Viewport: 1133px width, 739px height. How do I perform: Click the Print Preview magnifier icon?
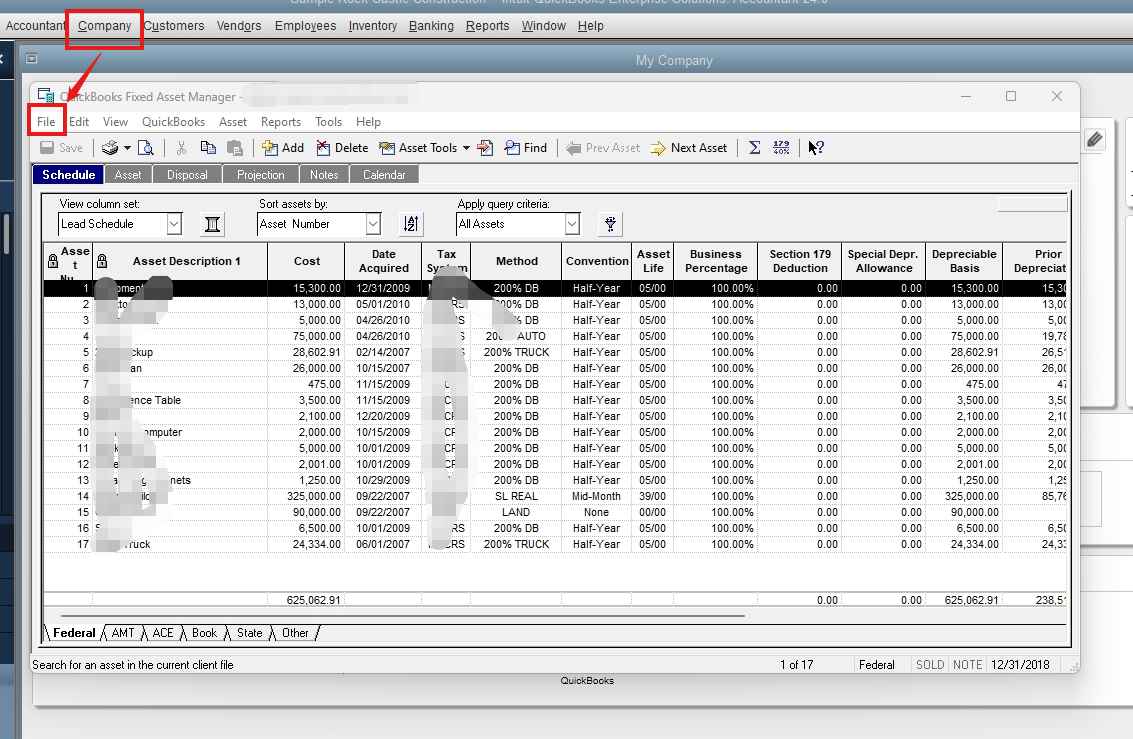coord(146,148)
